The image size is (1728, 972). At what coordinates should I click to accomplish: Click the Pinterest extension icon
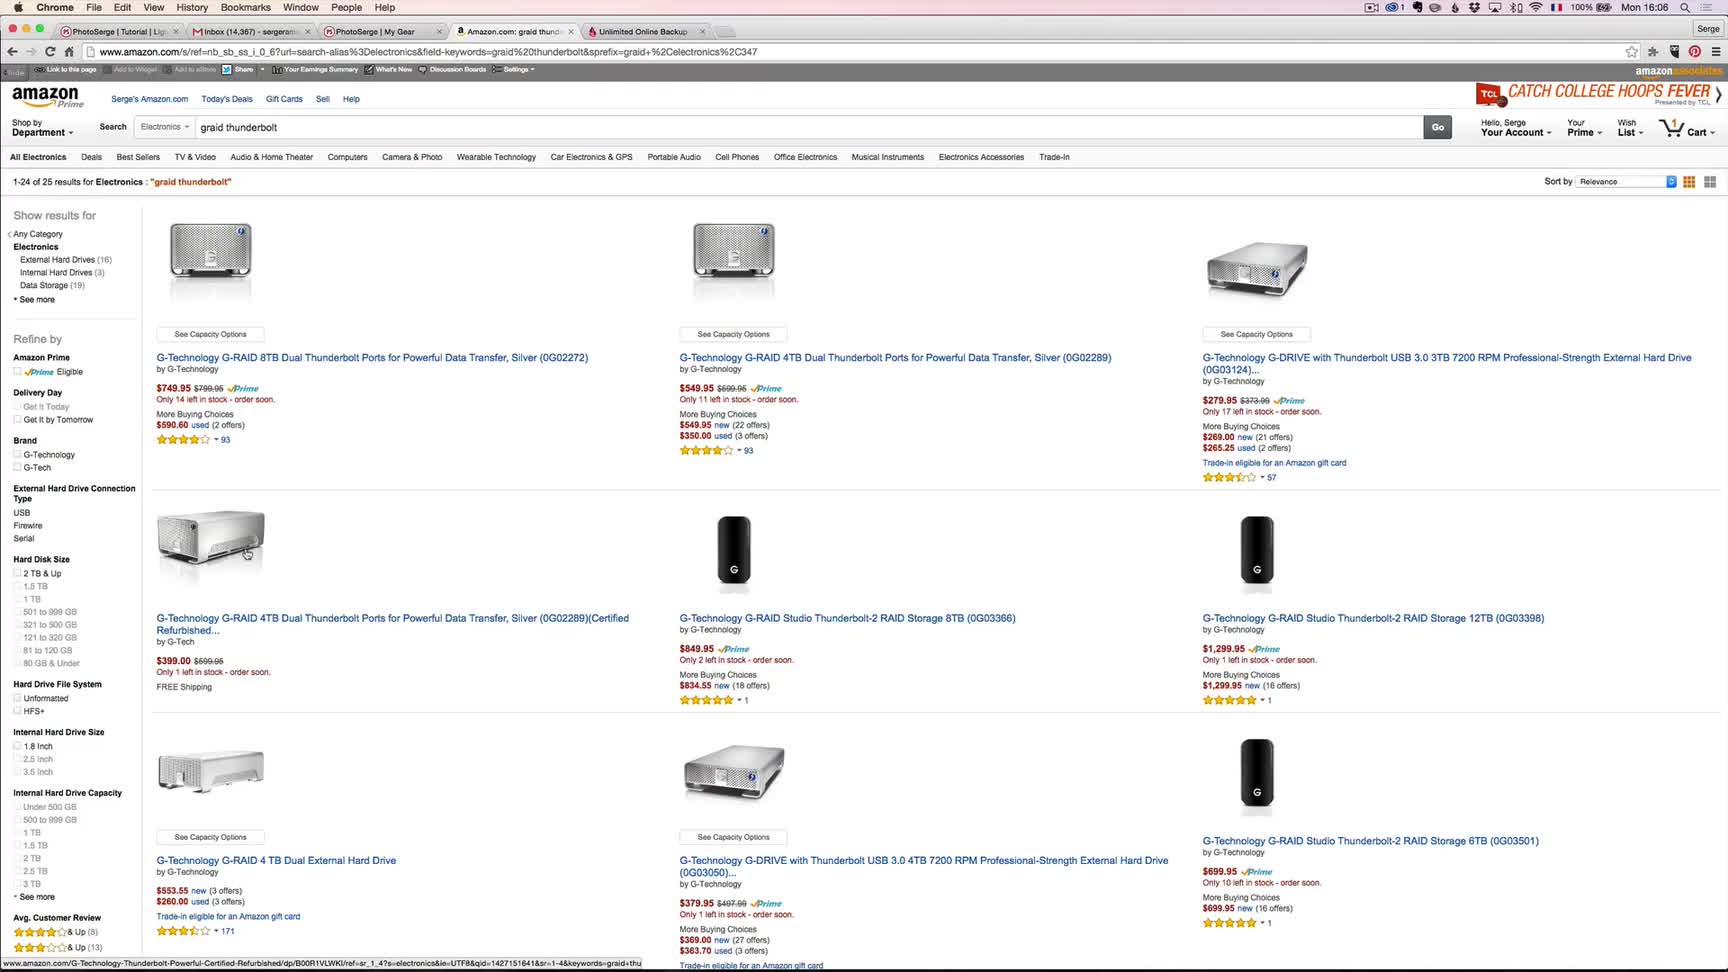coord(1695,52)
